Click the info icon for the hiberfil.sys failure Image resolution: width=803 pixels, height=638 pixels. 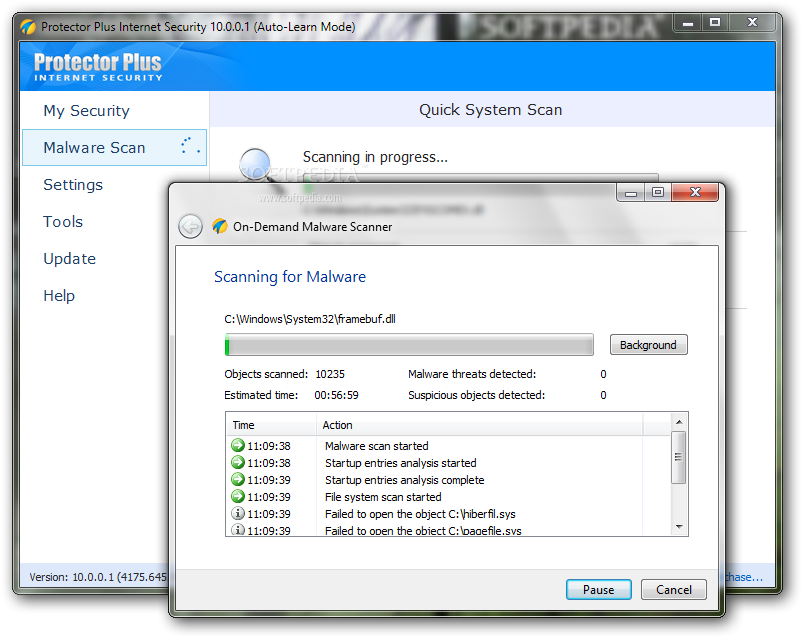pyautogui.click(x=238, y=513)
